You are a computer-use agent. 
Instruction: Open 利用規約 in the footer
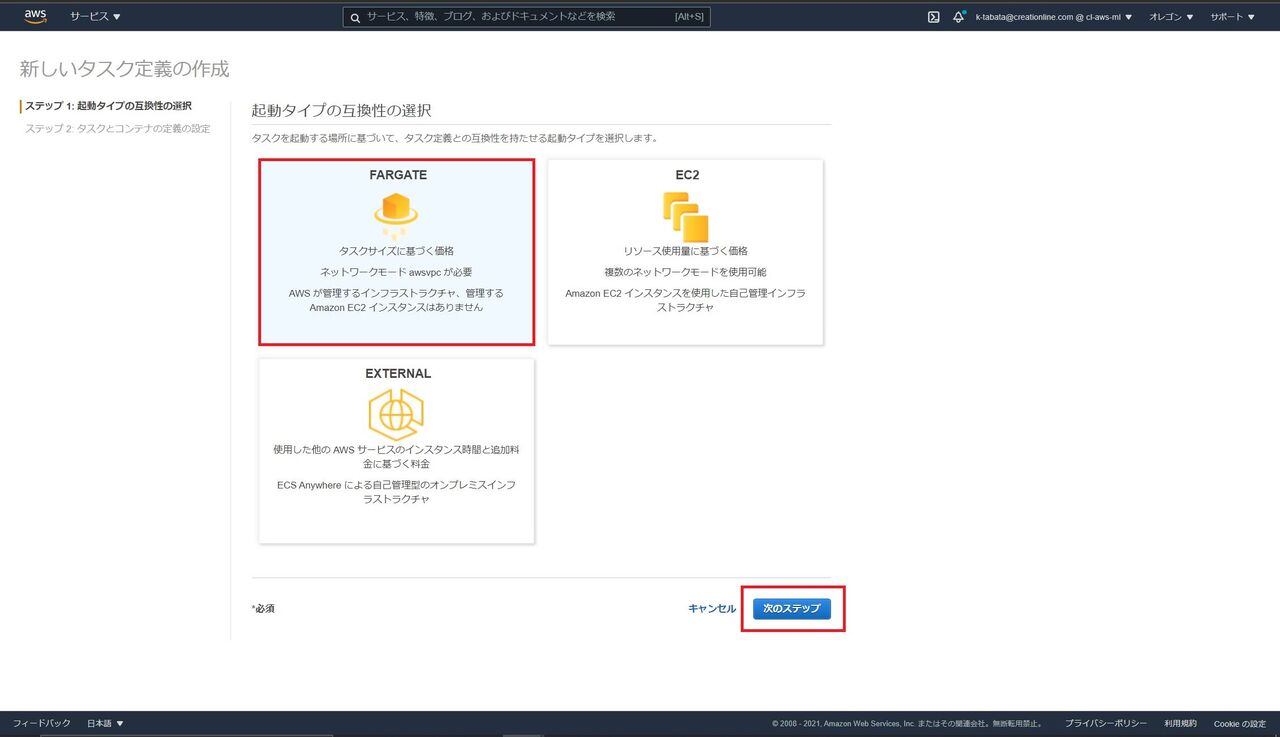(1180, 723)
